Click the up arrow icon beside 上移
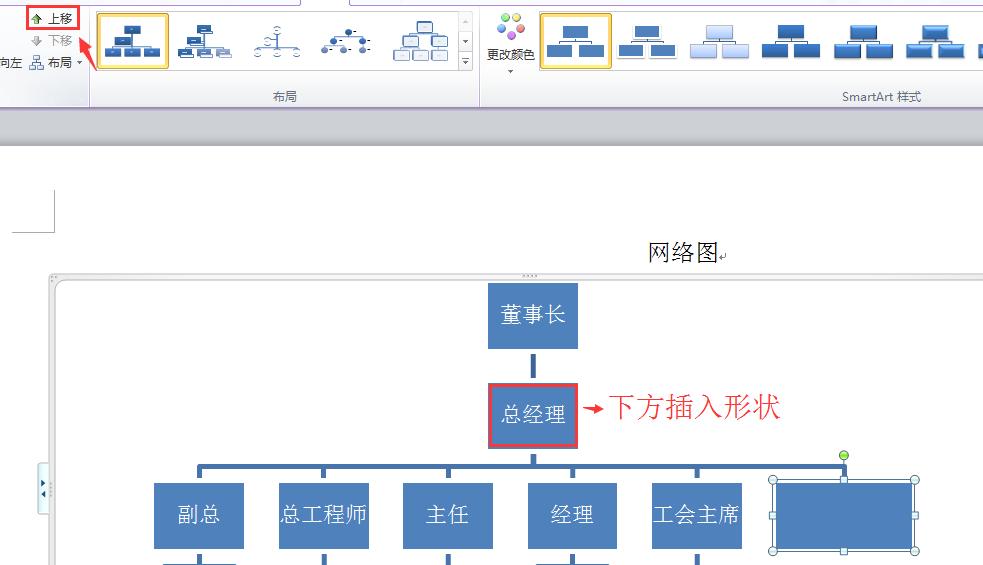983x565 pixels. coord(36,19)
